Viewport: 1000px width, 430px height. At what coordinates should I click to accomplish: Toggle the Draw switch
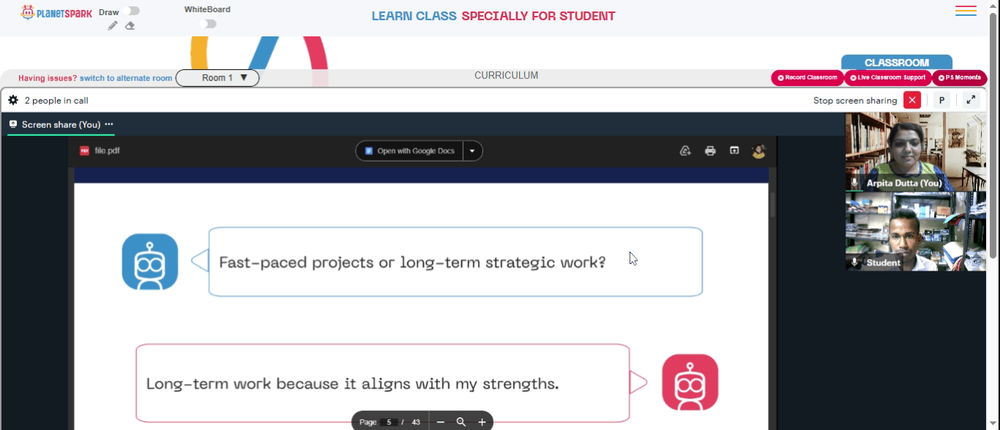133,11
